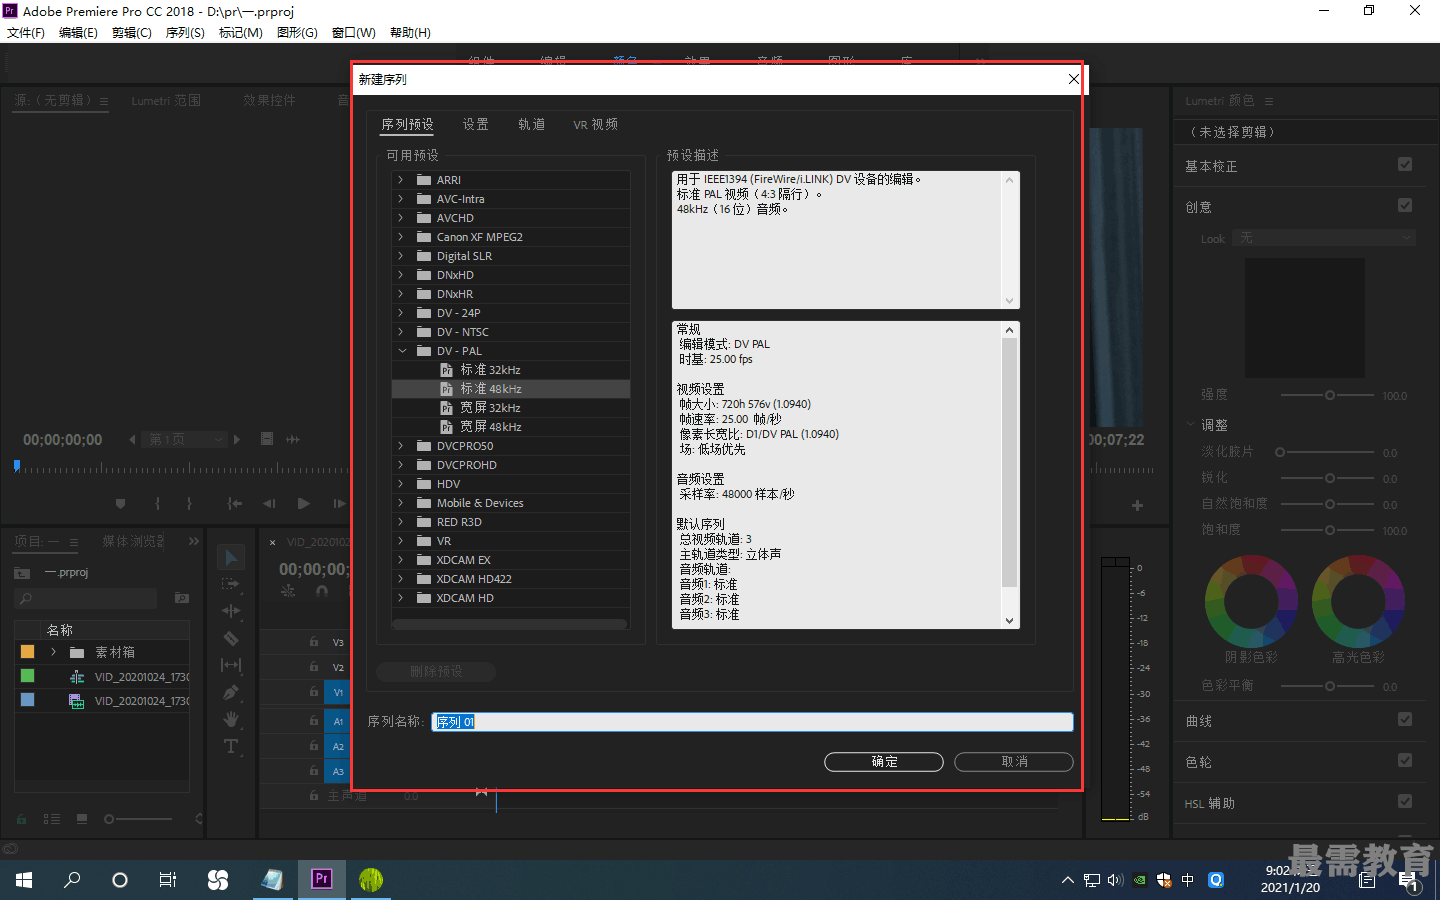Click the find-in-bin folder icon by the search box
The height and width of the screenshot is (900, 1440).
click(182, 598)
